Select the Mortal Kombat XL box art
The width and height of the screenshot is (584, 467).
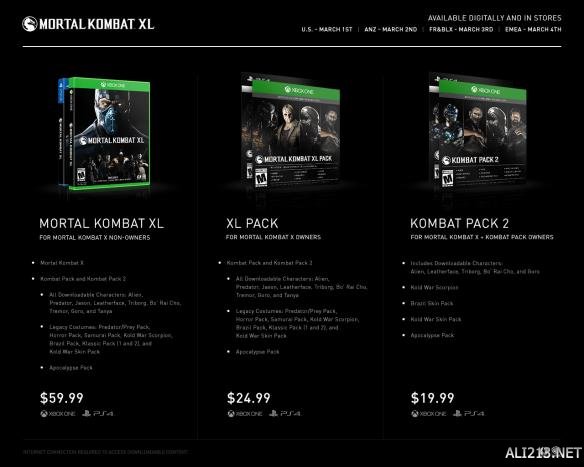[104, 133]
